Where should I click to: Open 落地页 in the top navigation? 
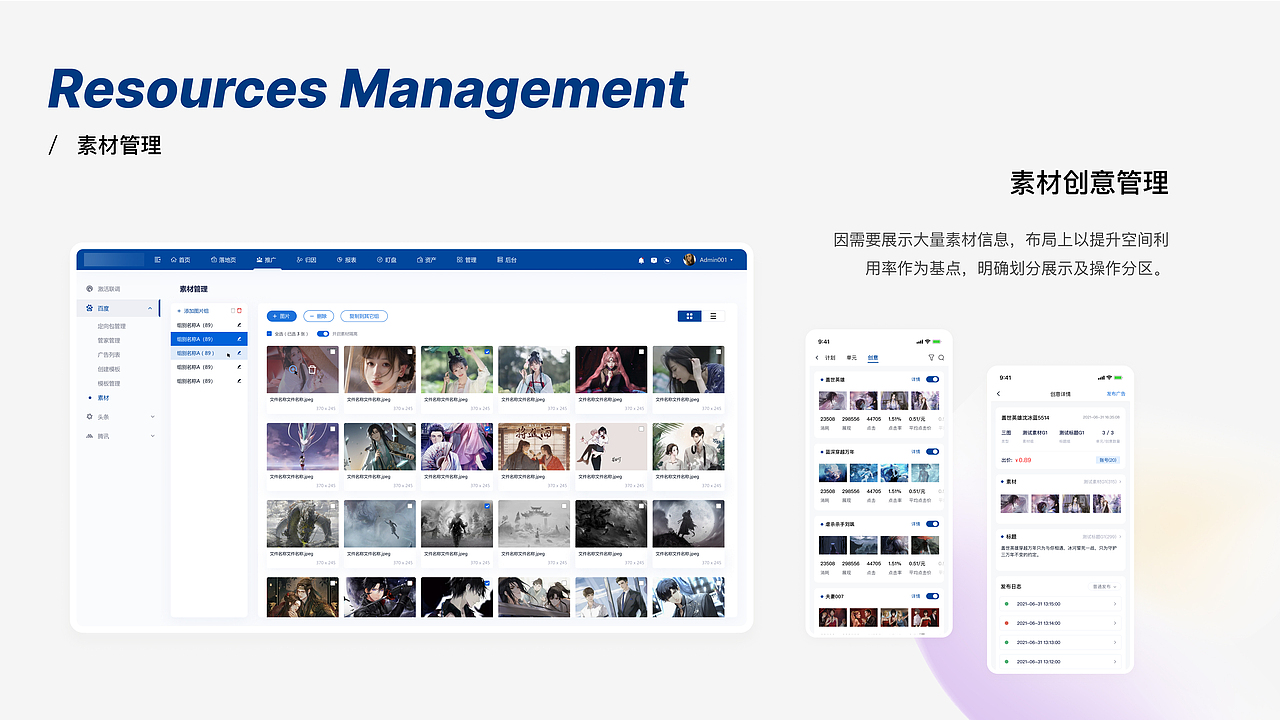(x=223, y=260)
